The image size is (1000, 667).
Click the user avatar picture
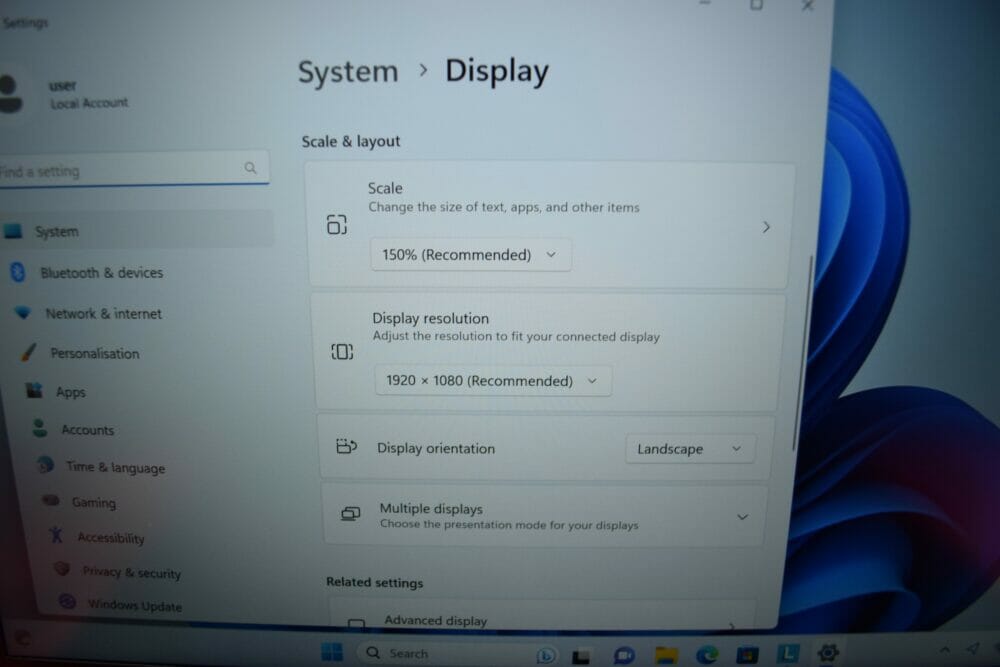coord(10,94)
